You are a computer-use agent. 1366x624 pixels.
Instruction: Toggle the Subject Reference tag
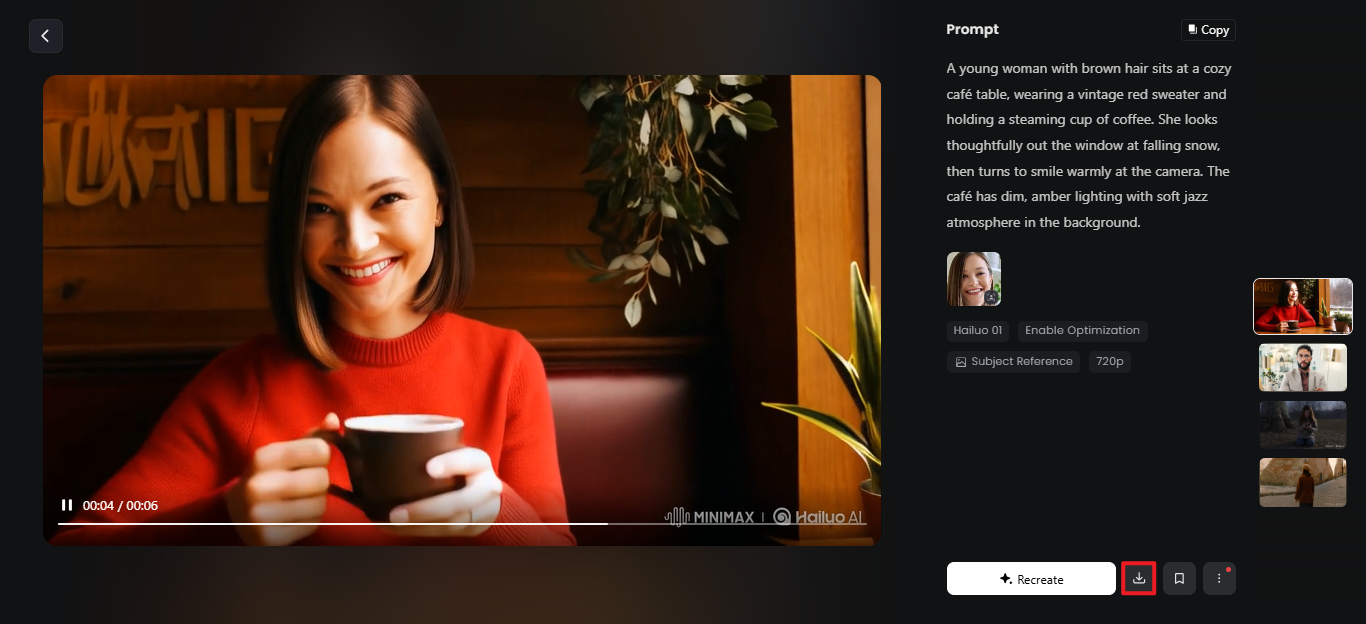click(x=1013, y=361)
